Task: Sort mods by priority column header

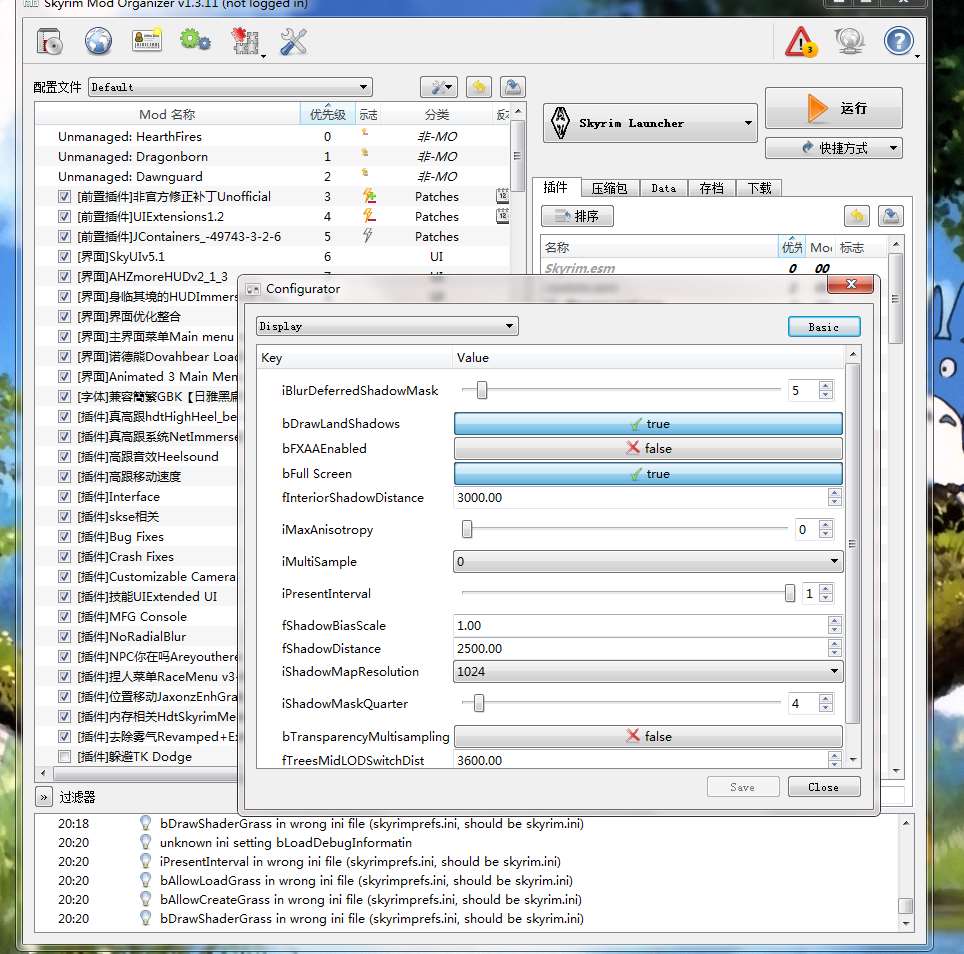Action: pyautogui.click(x=328, y=114)
